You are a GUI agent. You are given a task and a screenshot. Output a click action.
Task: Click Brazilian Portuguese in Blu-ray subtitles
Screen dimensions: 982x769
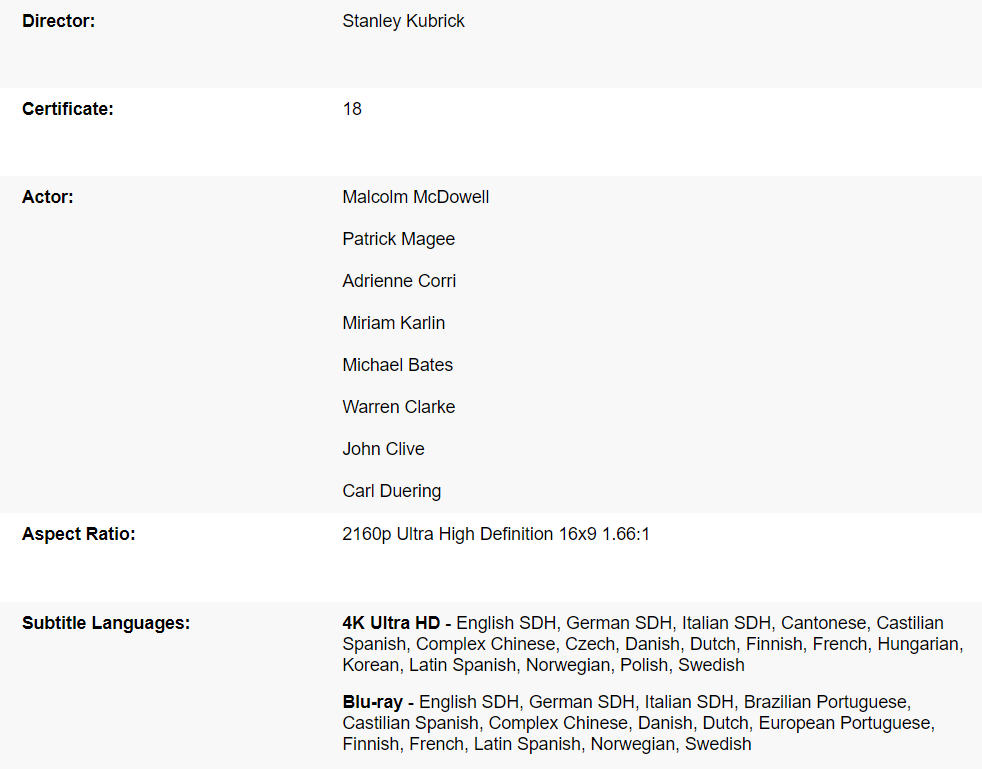[826, 702]
